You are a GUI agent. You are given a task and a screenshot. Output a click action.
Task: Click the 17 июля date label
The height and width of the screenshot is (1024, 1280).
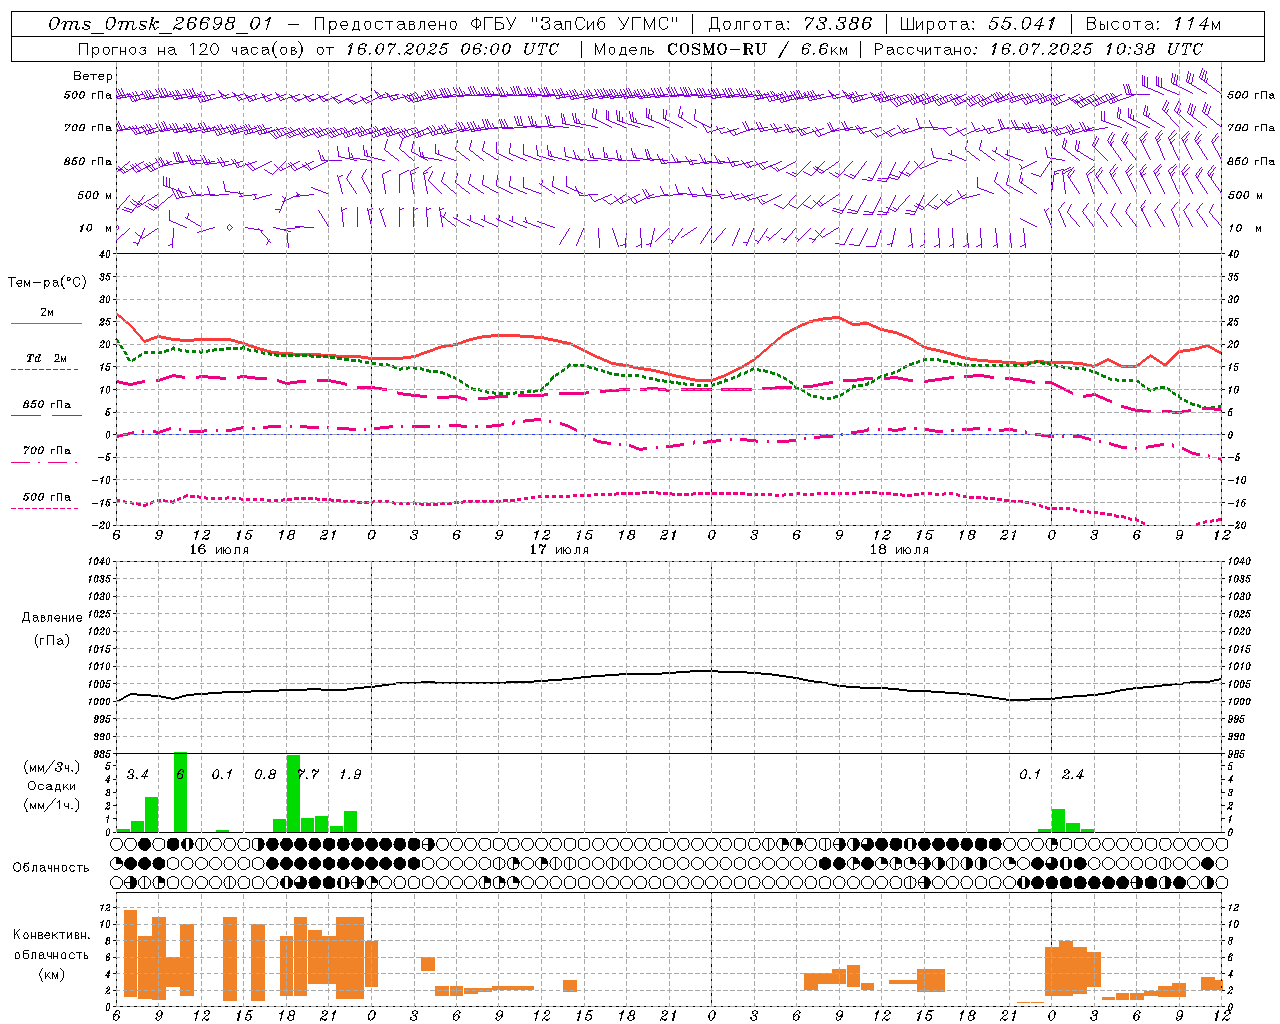click(x=559, y=550)
